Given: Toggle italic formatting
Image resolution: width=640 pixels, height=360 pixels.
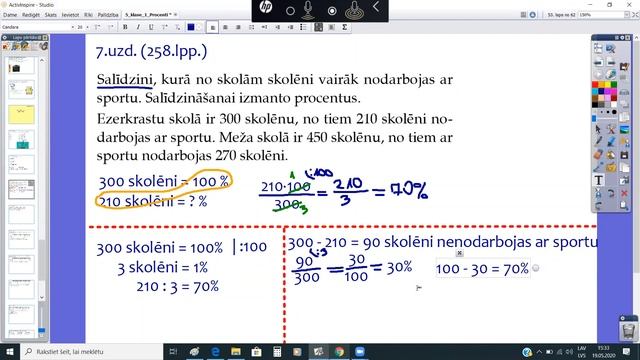Looking at the screenshot, I should (138, 27).
